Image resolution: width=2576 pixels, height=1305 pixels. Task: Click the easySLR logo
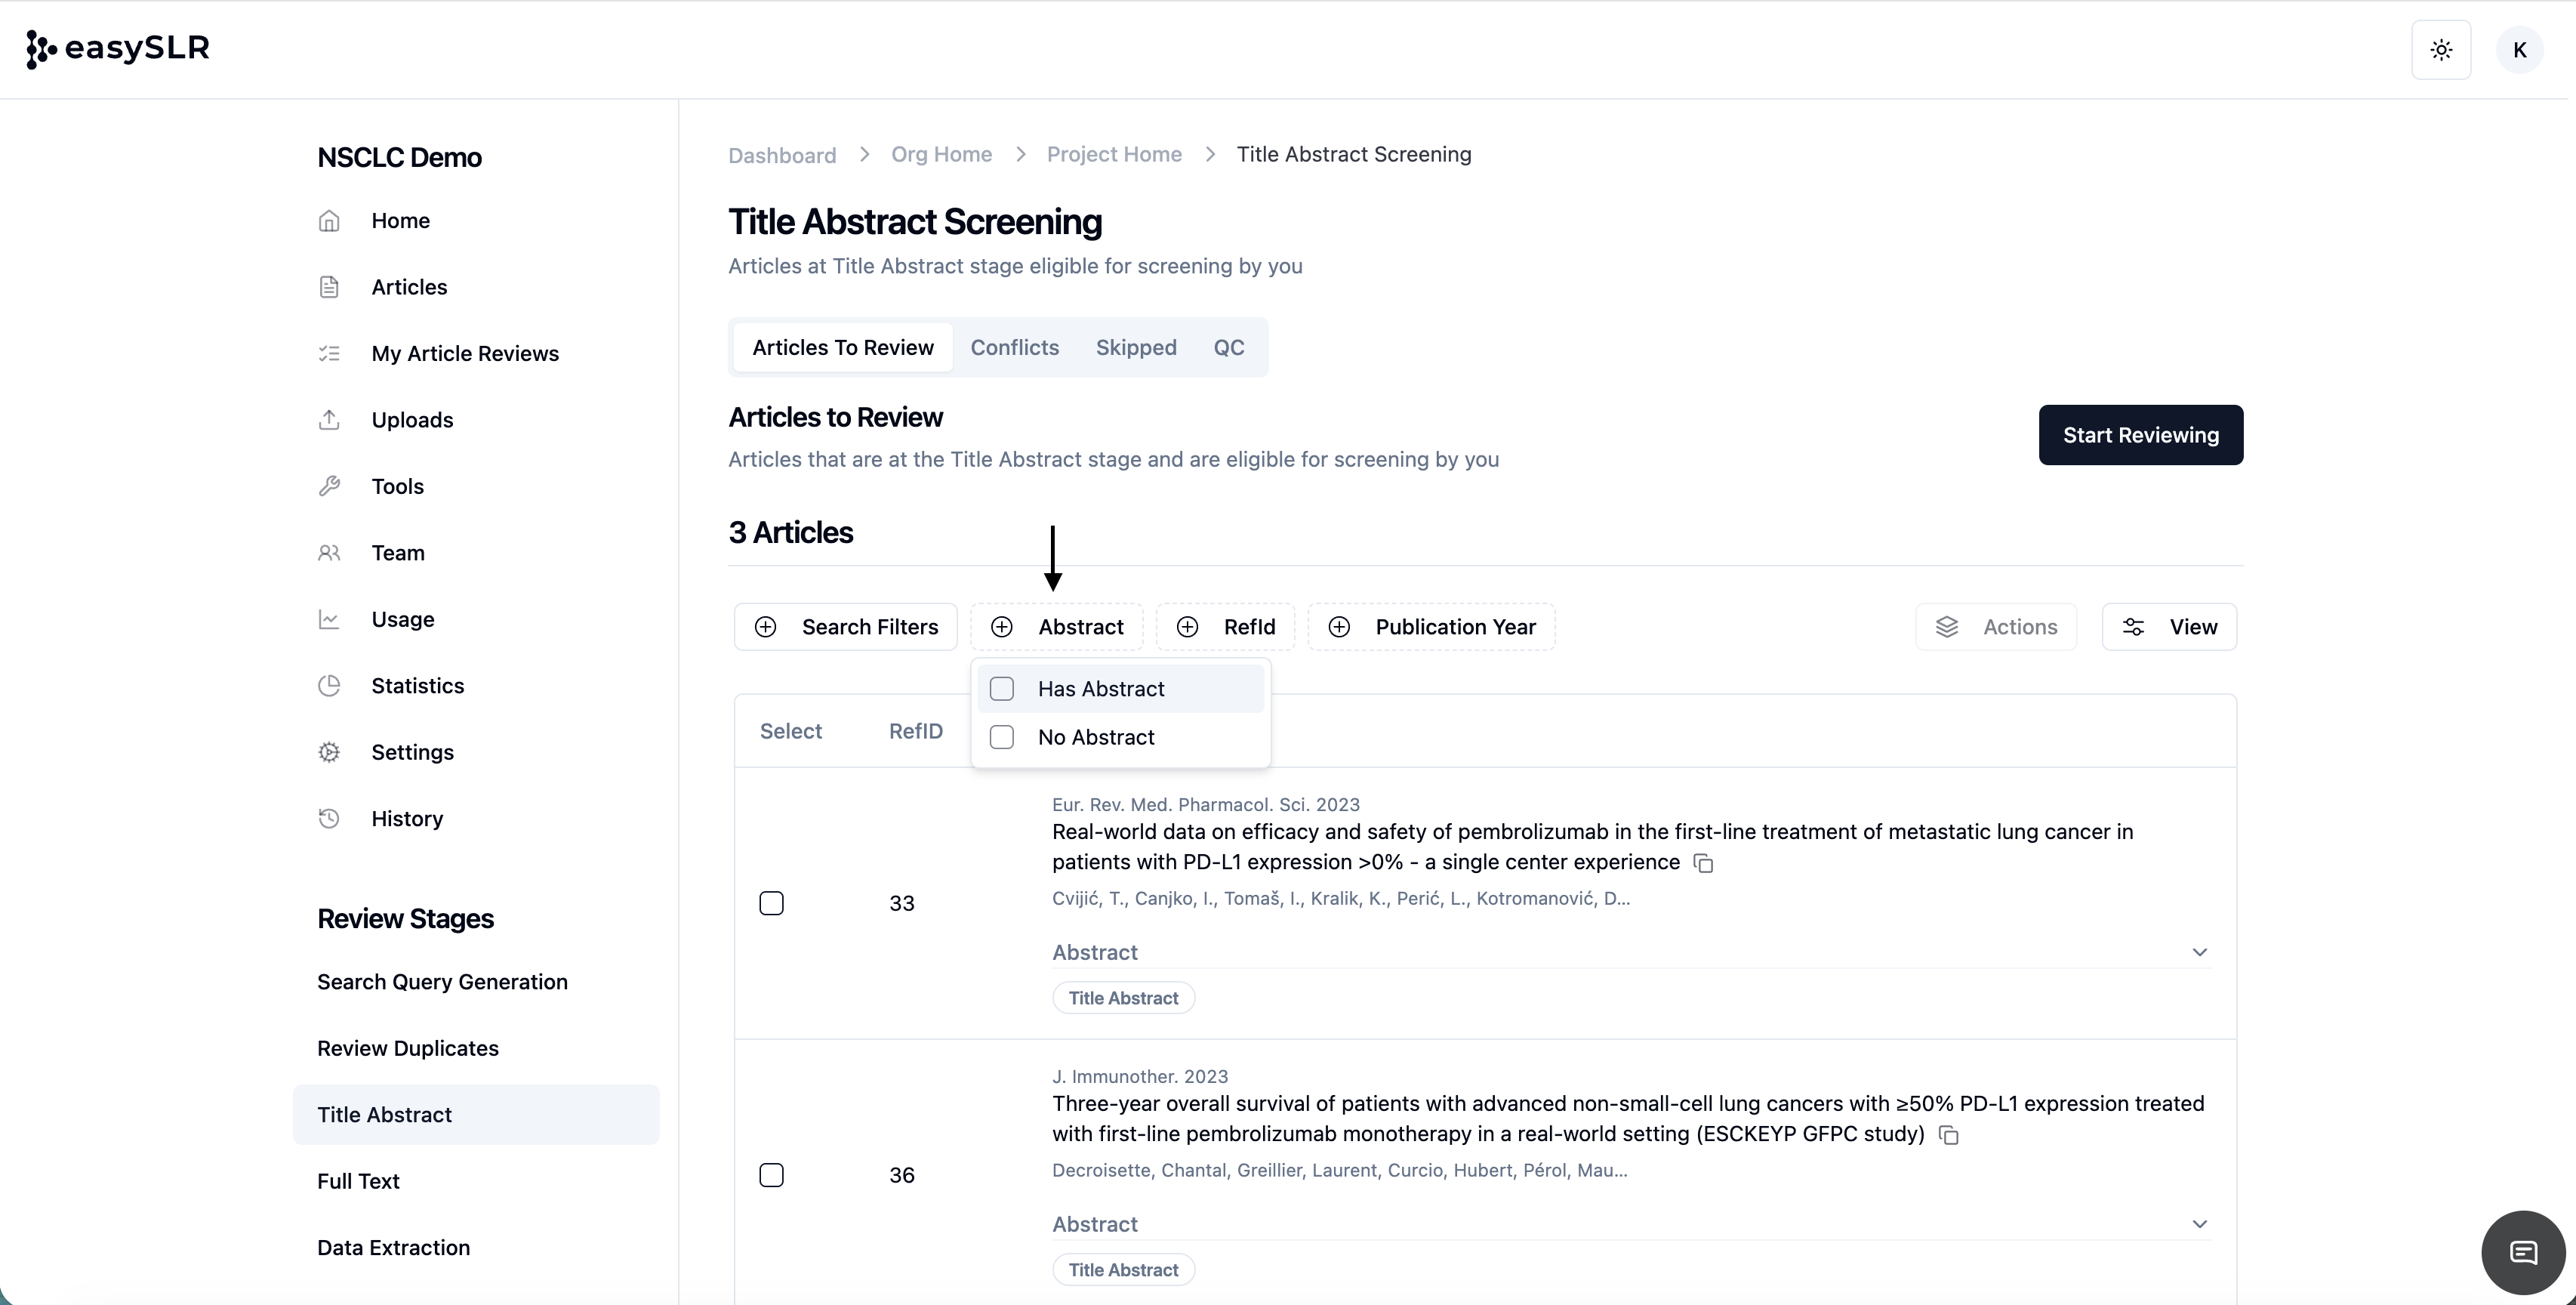118,48
